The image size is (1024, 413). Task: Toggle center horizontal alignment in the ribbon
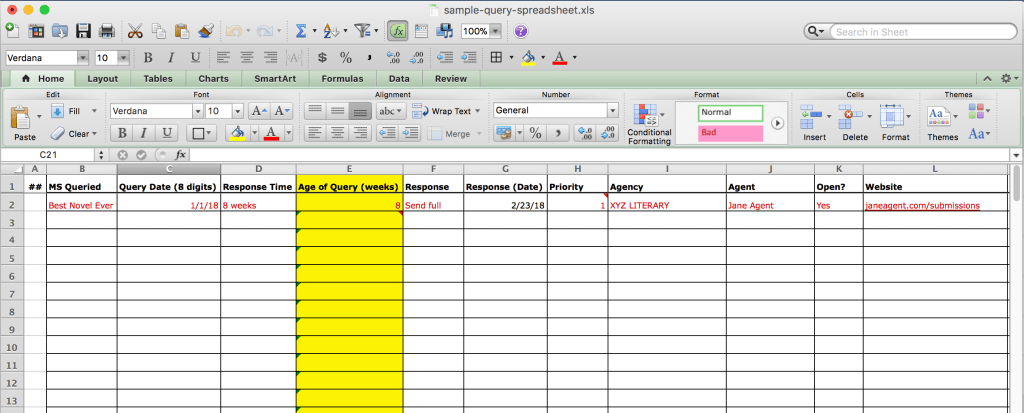pos(338,133)
